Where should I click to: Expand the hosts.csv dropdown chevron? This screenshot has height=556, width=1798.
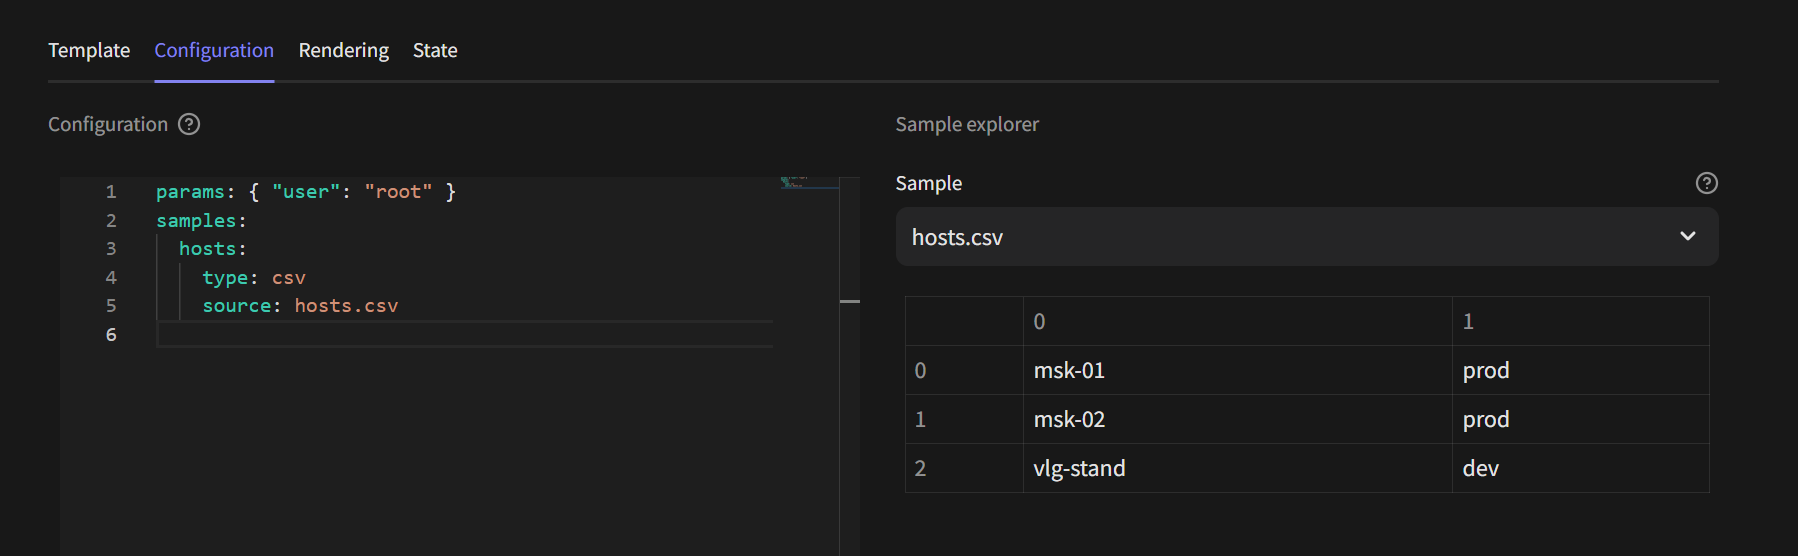pos(1687,237)
